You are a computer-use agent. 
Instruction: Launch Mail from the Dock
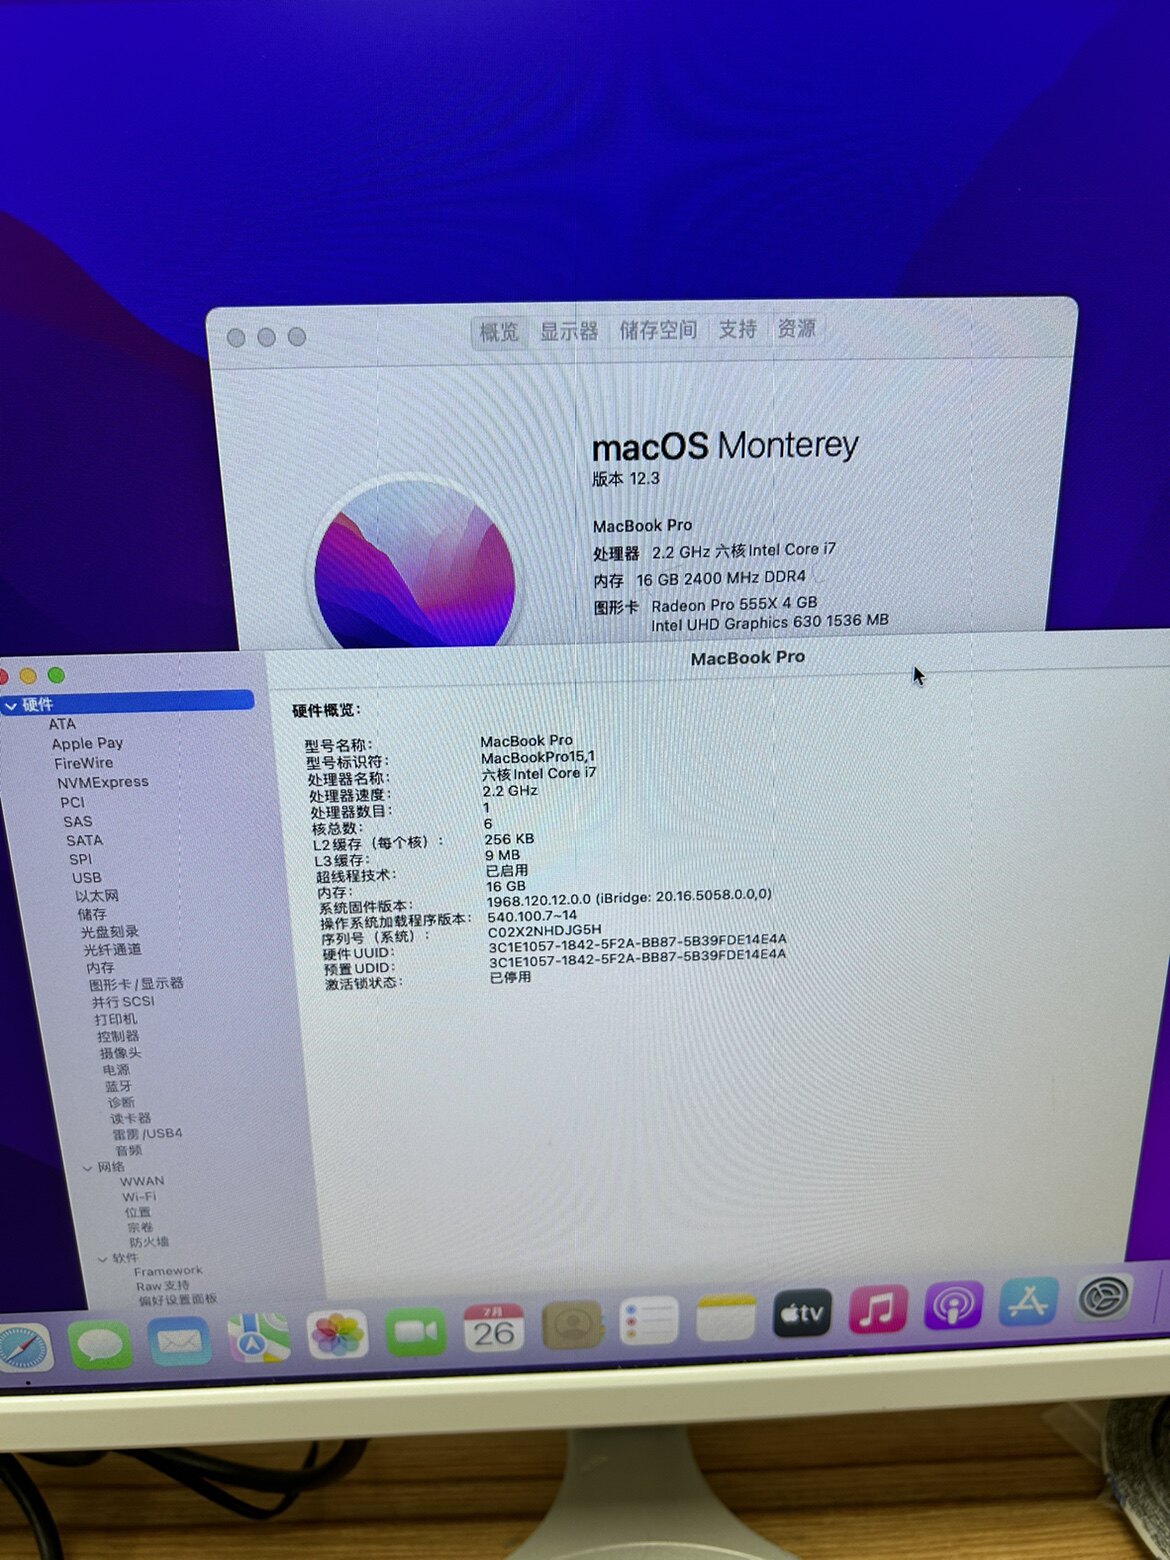pos(179,1340)
